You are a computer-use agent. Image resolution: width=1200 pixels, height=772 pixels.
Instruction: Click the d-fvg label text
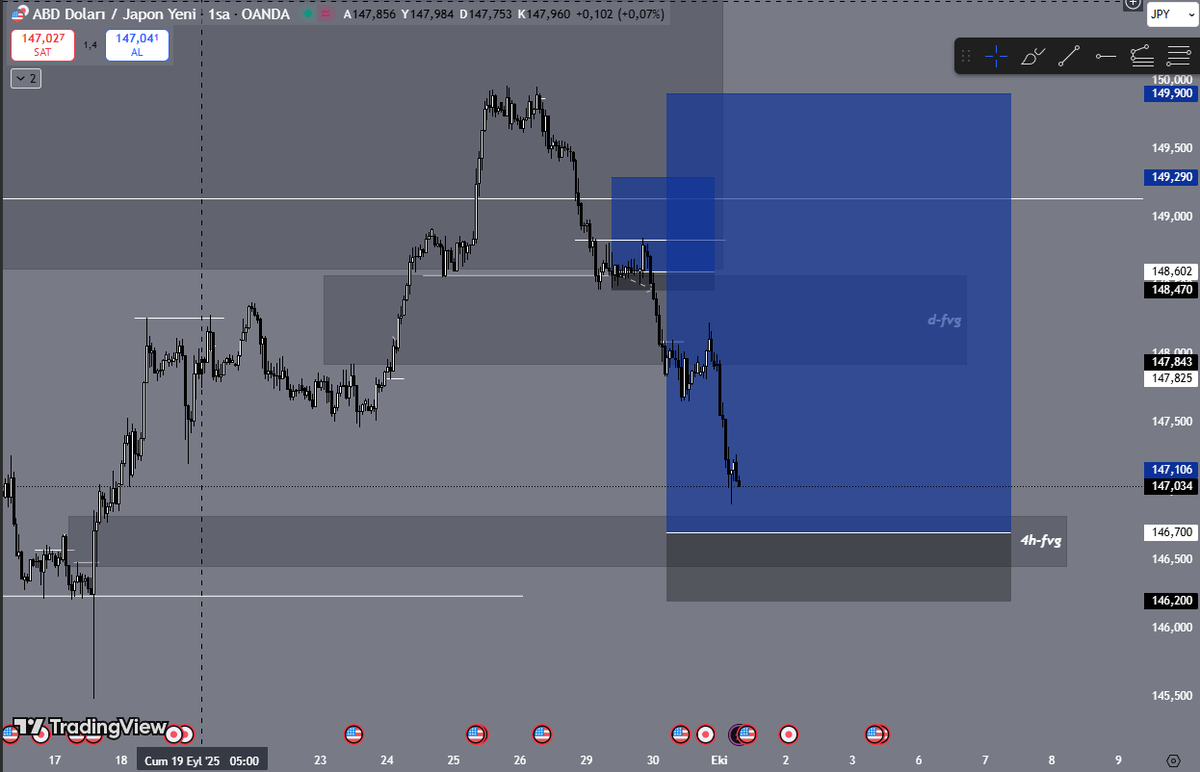tap(942, 320)
